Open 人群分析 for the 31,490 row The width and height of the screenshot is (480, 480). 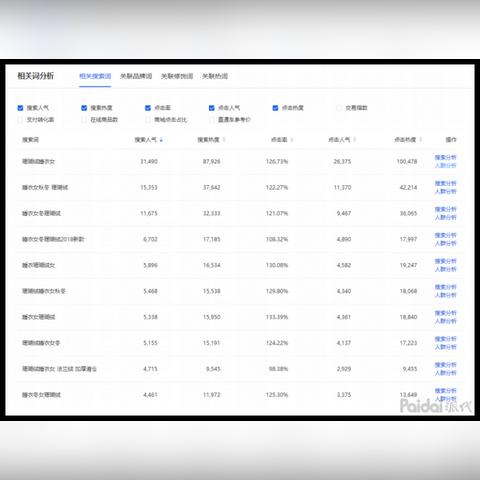click(x=445, y=165)
